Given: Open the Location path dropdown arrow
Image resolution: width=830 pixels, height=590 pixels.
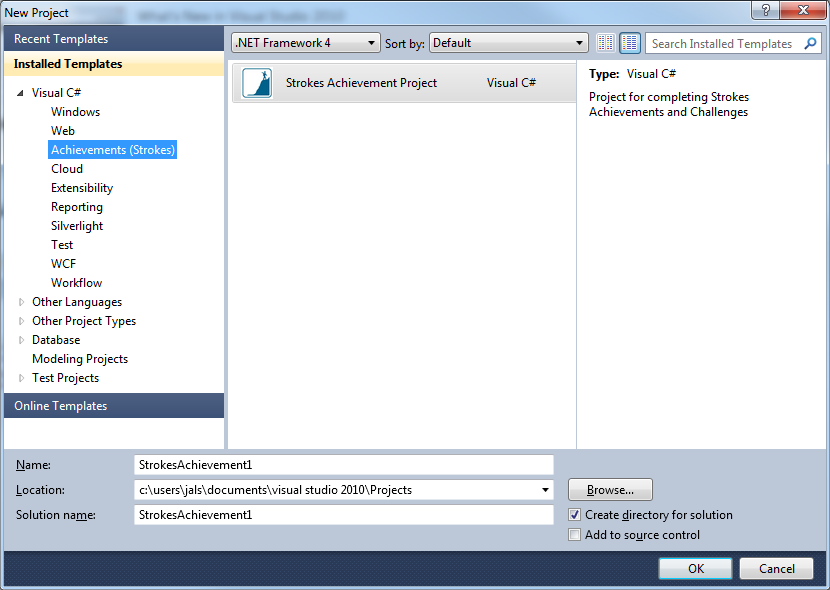Looking at the screenshot, I should click(545, 490).
